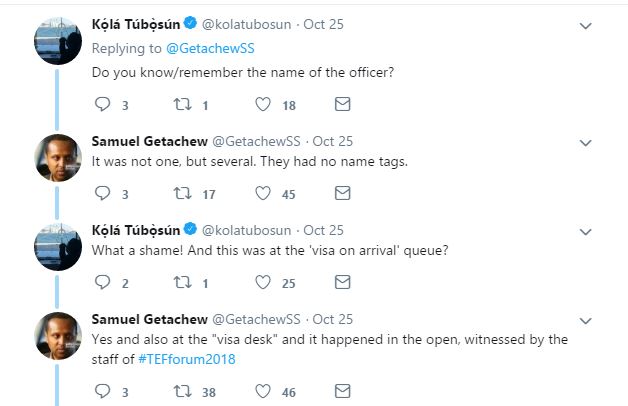Like the tweet with 46 likes
The image size is (628, 406).
(263, 392)
